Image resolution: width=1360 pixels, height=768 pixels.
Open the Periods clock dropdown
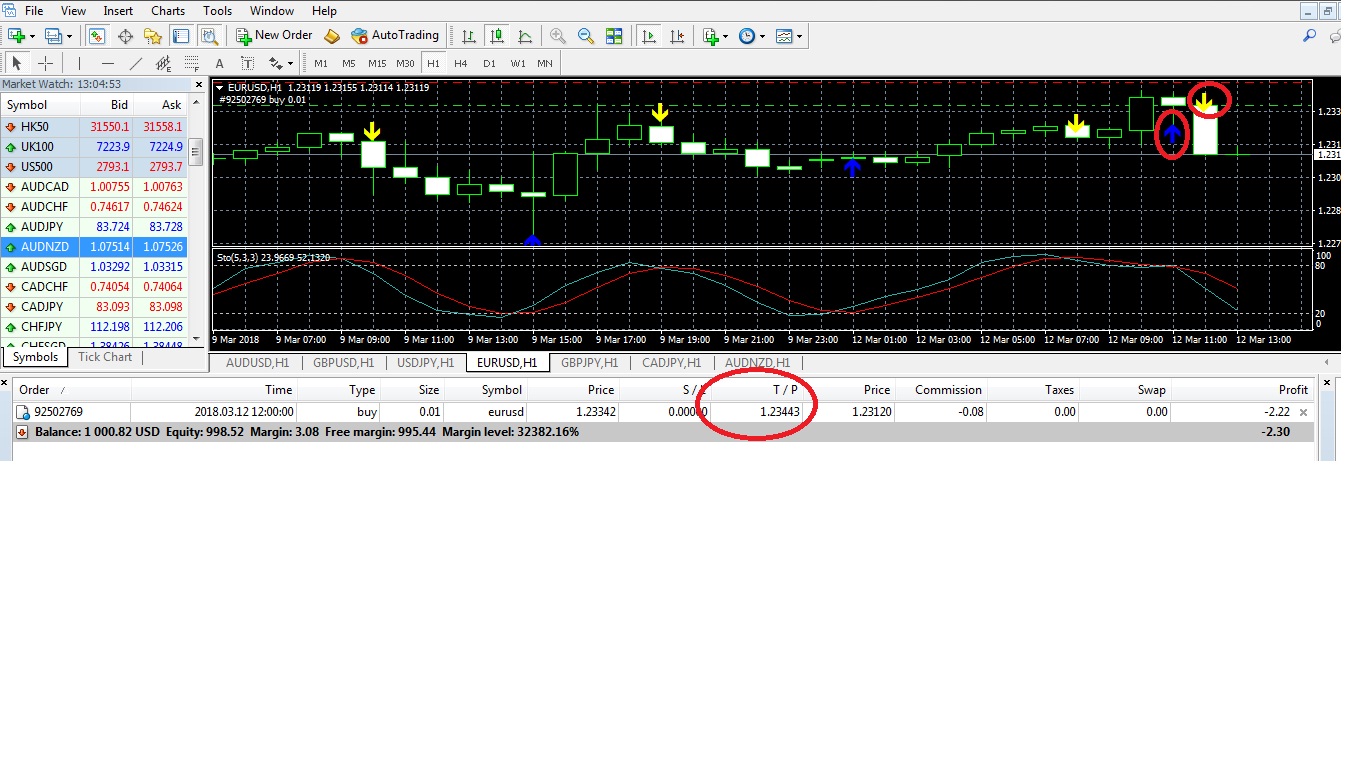pos(751,36)
